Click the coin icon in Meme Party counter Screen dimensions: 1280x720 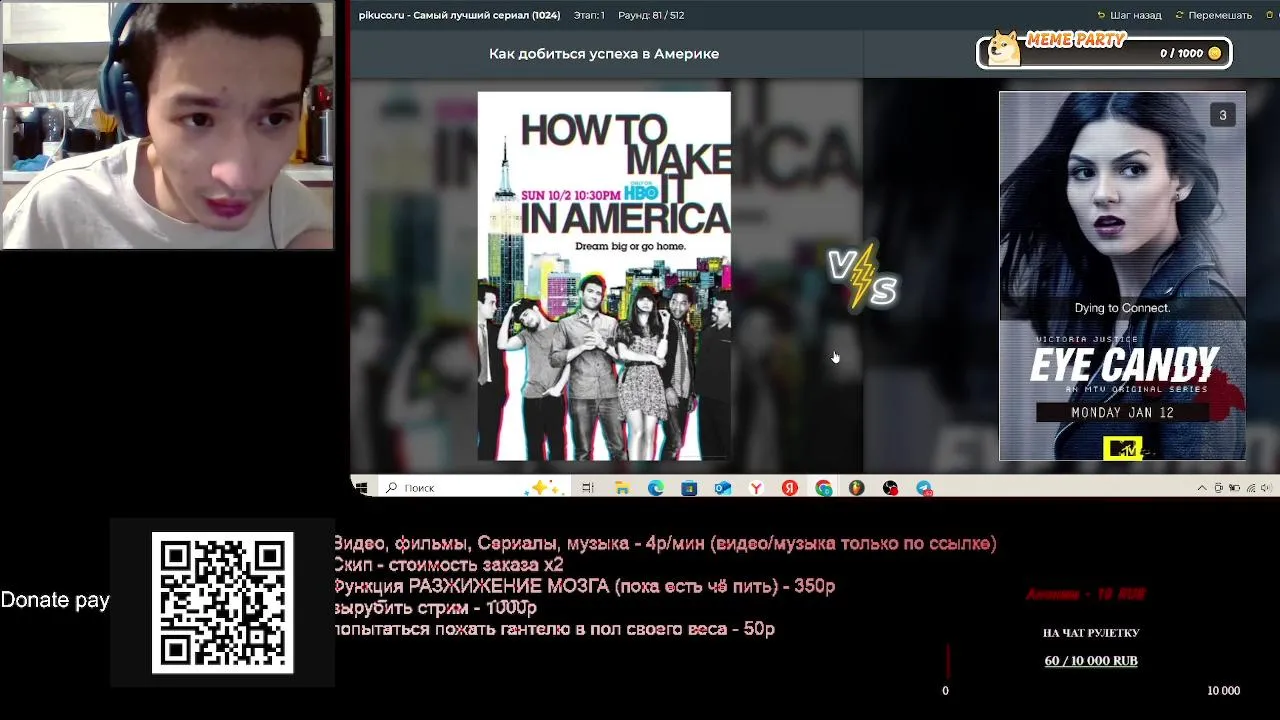click(x=1215, y=53)
